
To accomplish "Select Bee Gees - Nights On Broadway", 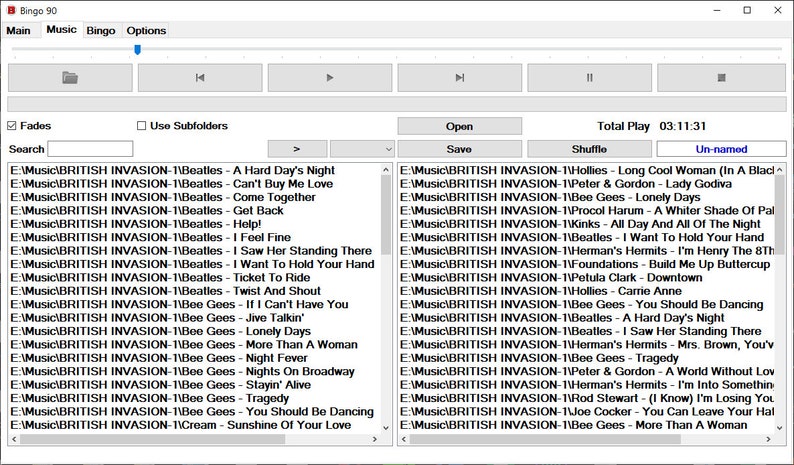I will coord(182,372).
